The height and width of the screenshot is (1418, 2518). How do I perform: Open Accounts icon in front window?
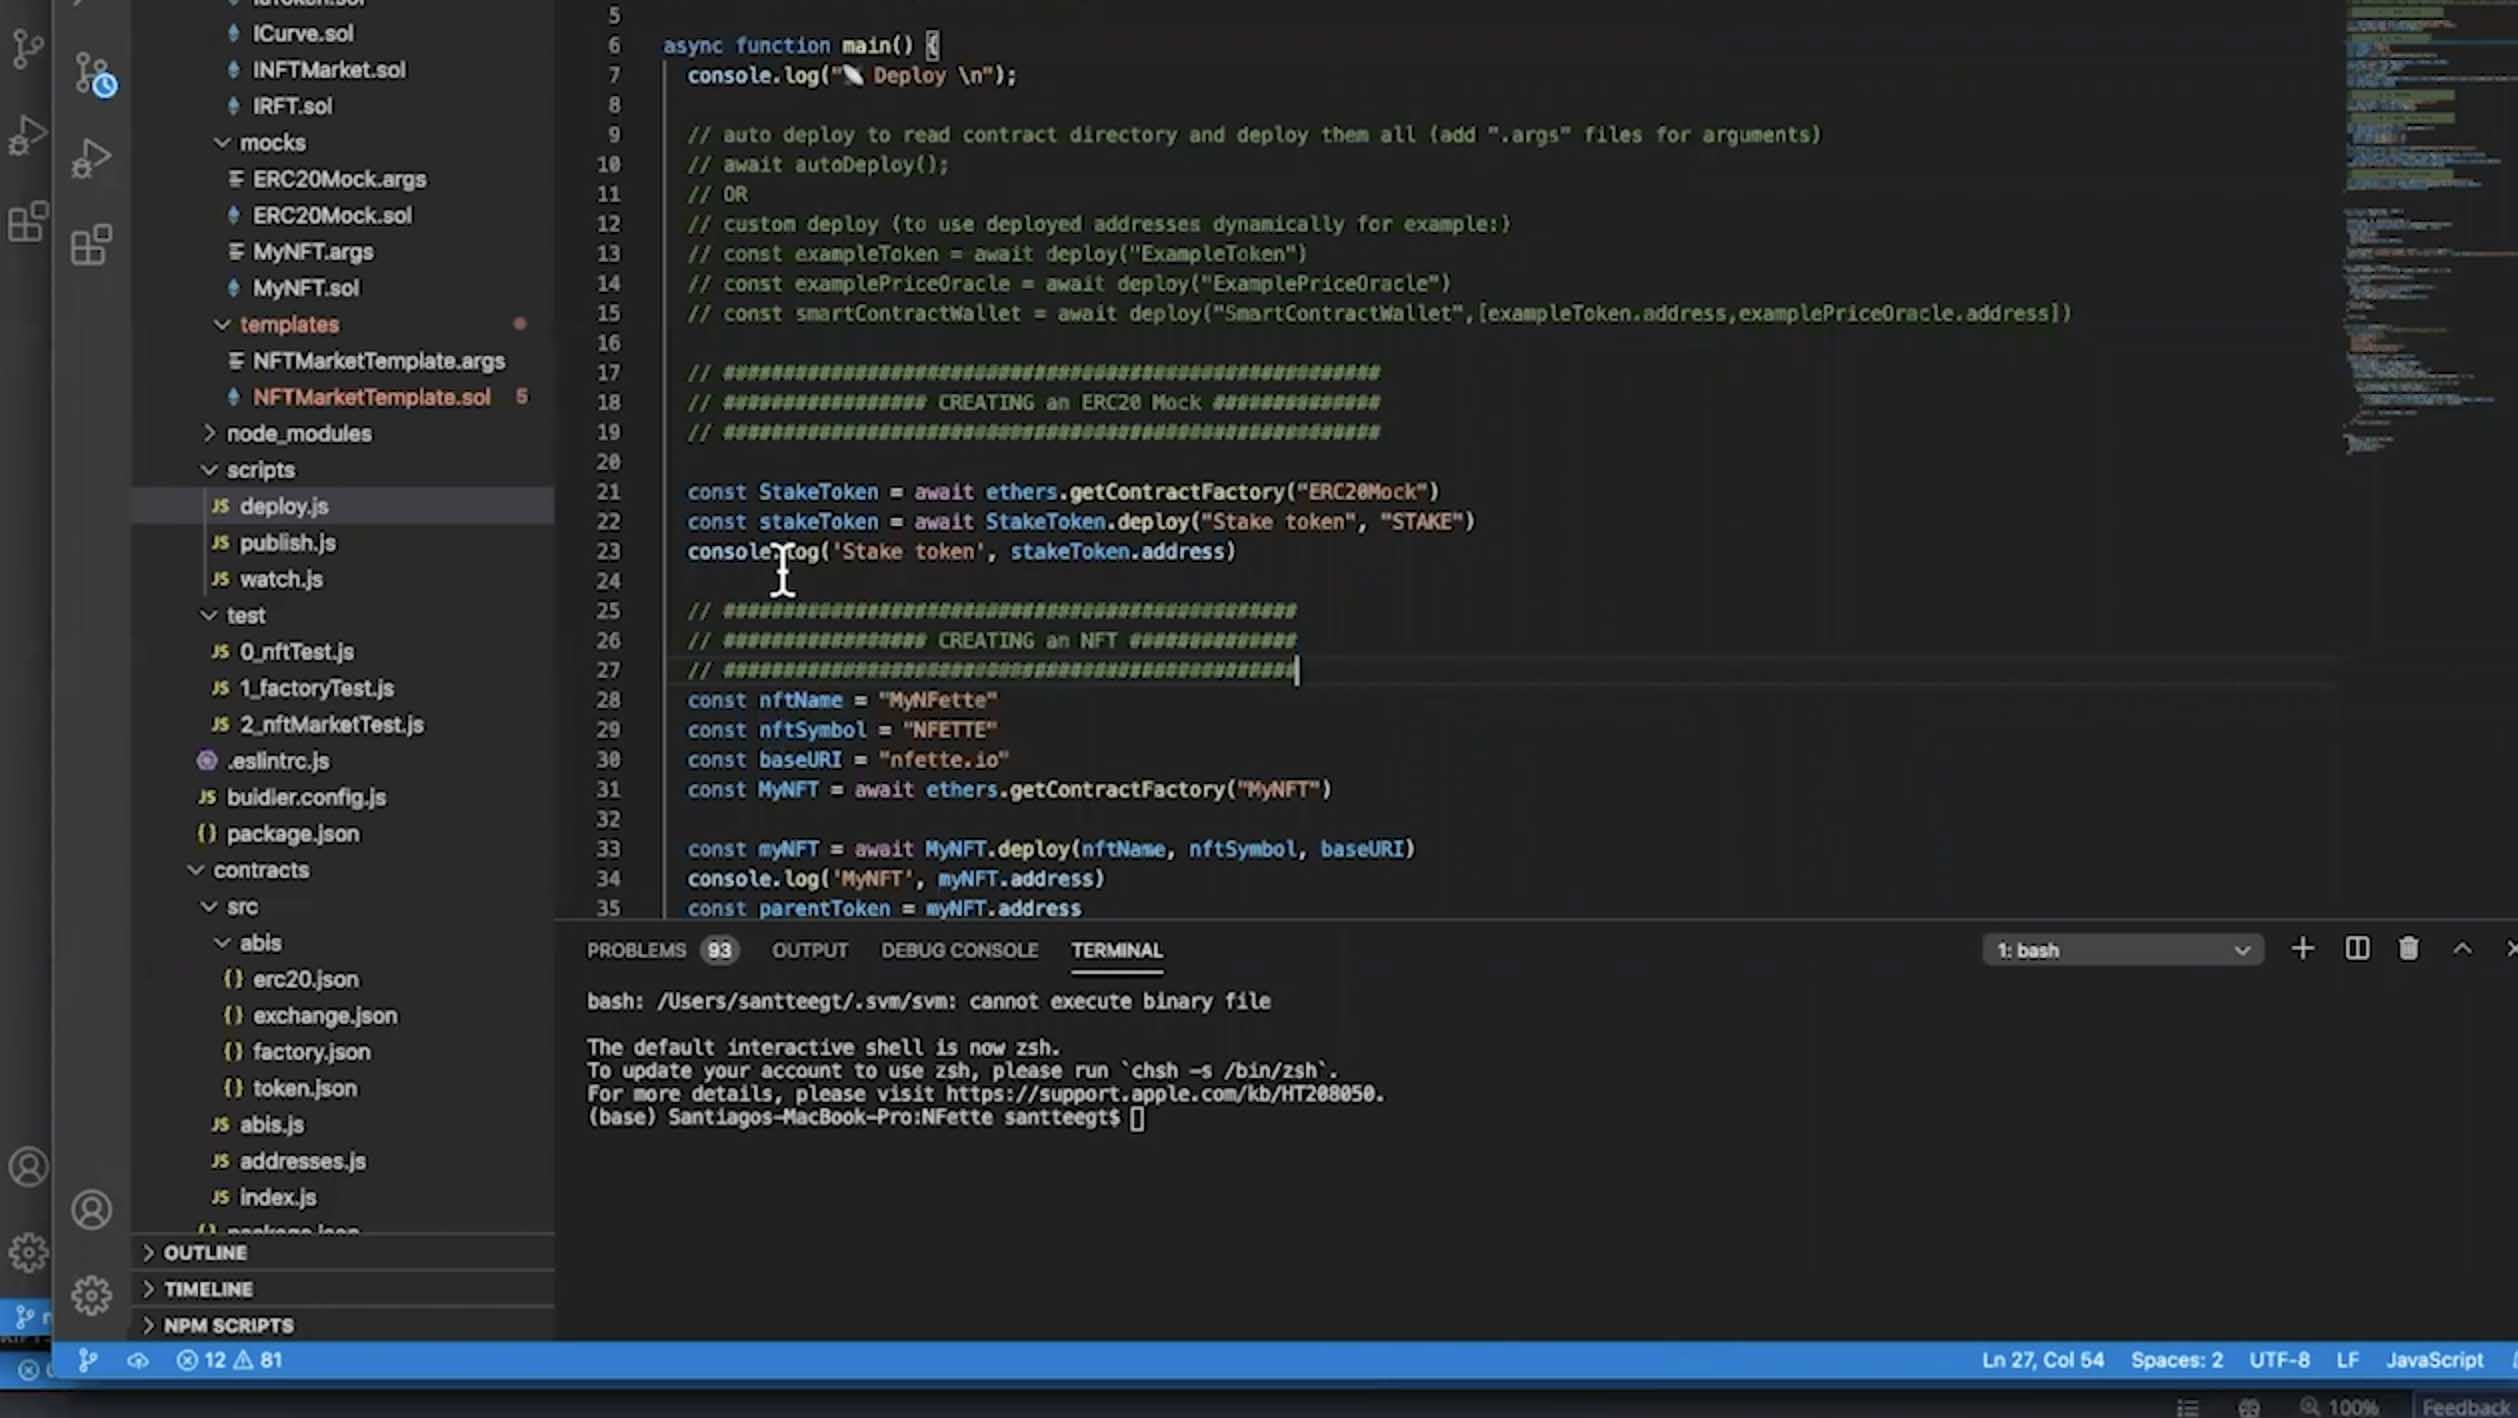[91, 1210]
